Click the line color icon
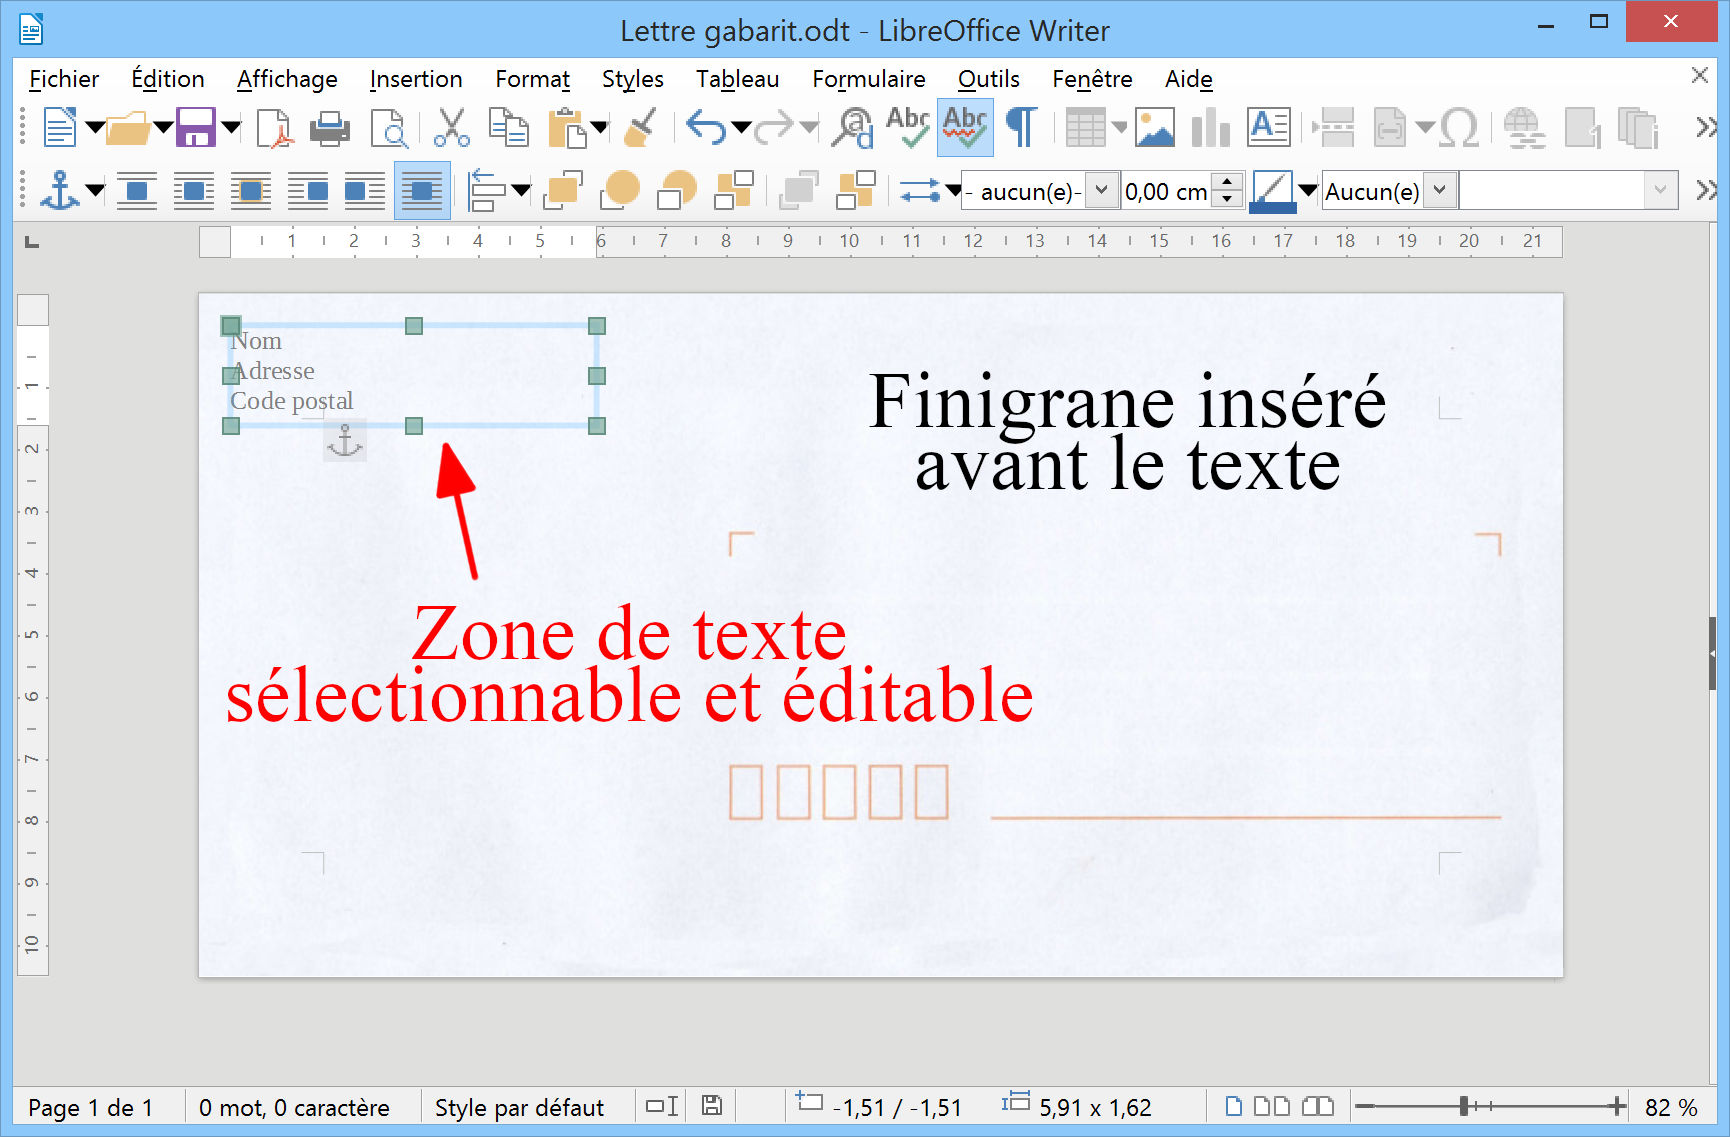The width and height of the screenshot is (1730, 1137). 1272,190
